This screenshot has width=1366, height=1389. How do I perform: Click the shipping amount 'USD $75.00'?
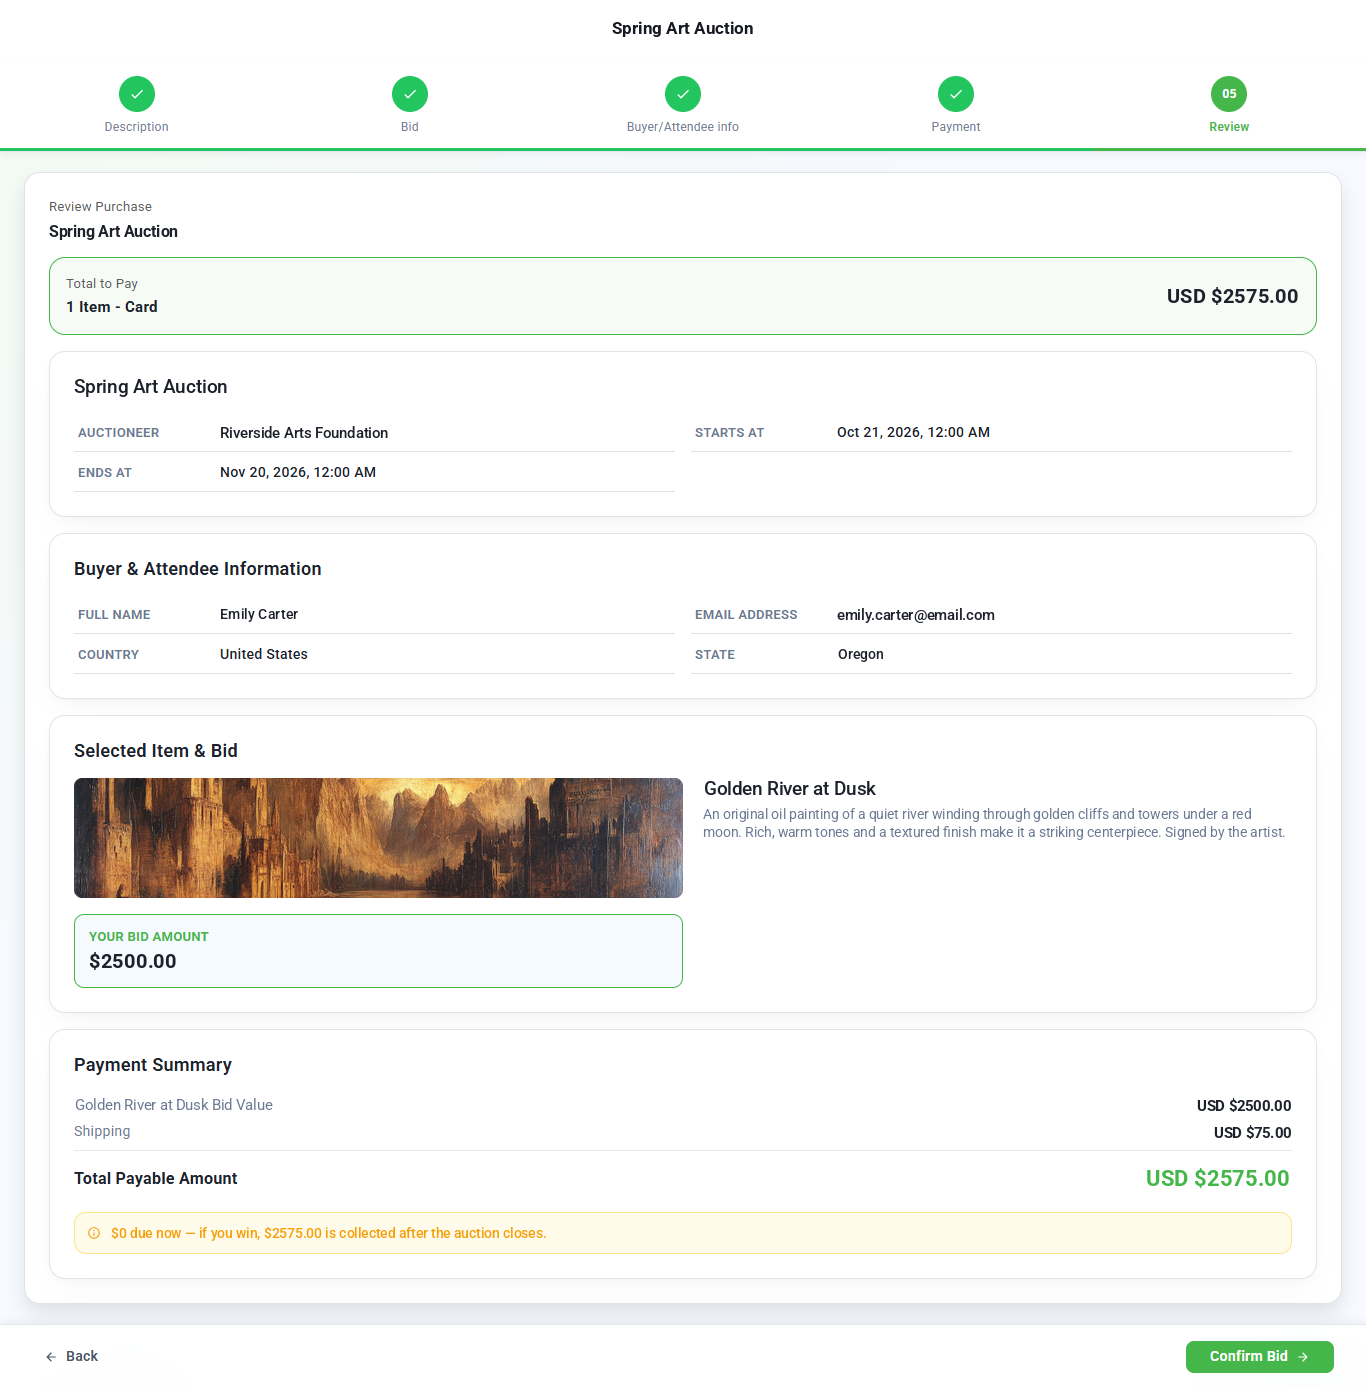coord(1252,1133)
